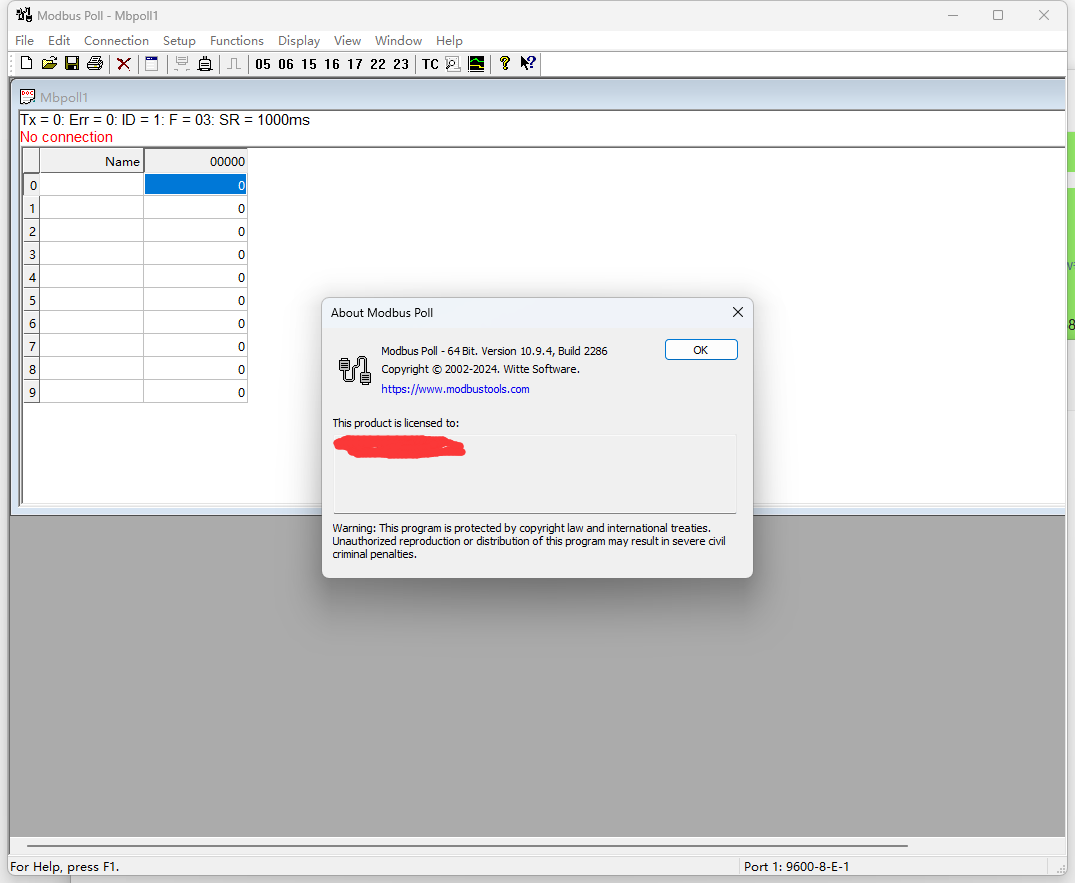Click the Mbpoll1 child window icon
The width and height of the screenshot is (1075, 883).
tap(27, 96)
